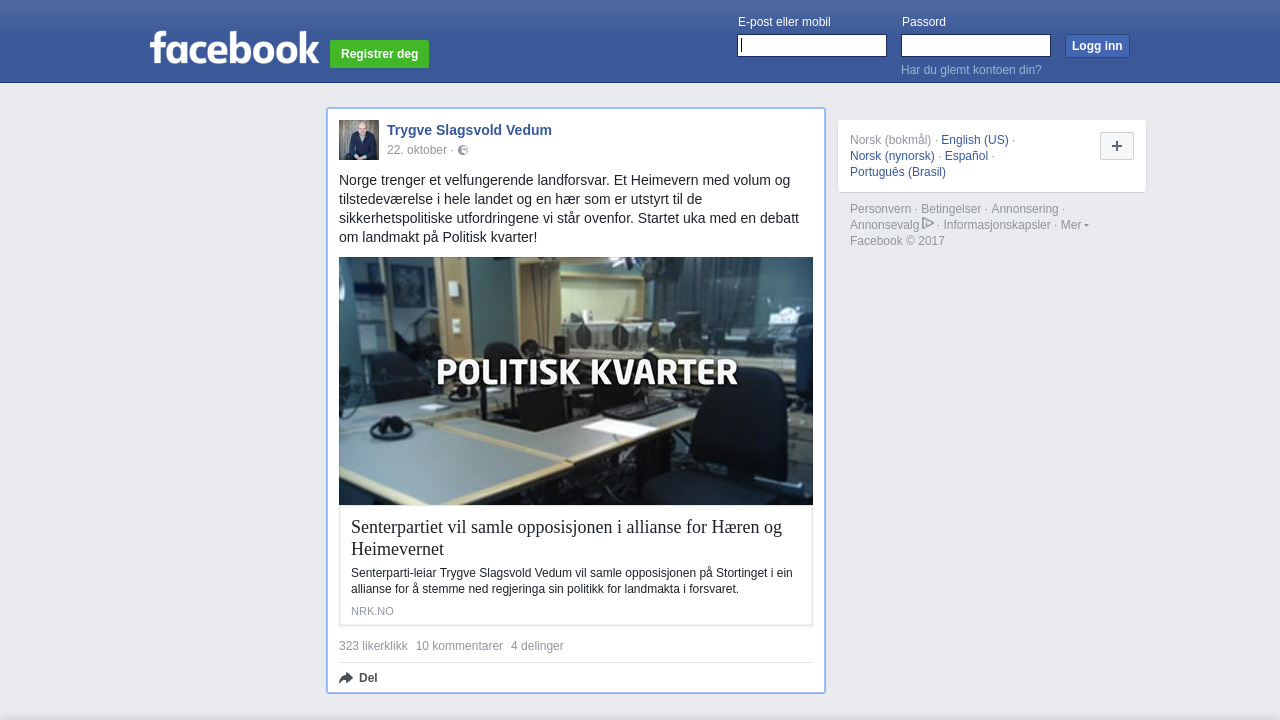Click the Norsk (bokmål) current language text
The image size is (1280, 720).
(x=890, y=140)
